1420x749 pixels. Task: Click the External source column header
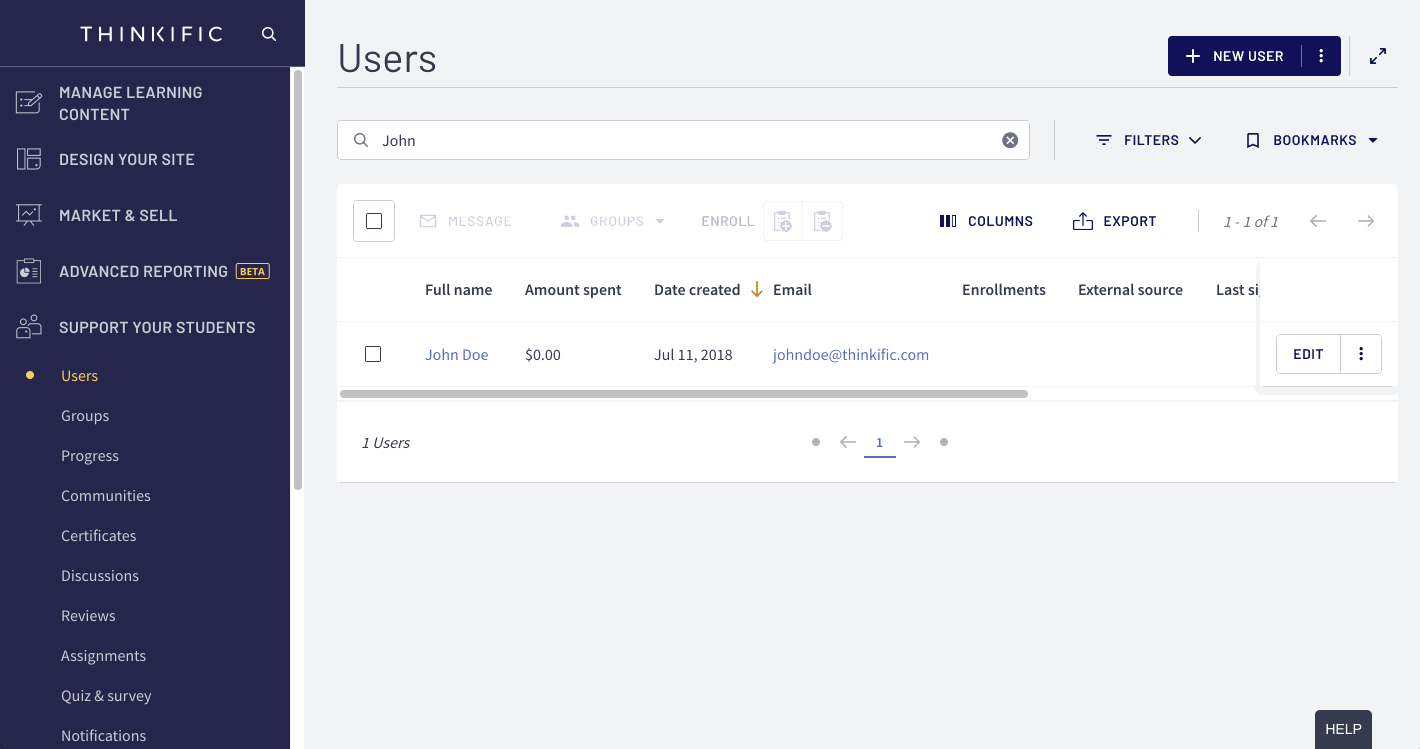tap(1130, 290)
